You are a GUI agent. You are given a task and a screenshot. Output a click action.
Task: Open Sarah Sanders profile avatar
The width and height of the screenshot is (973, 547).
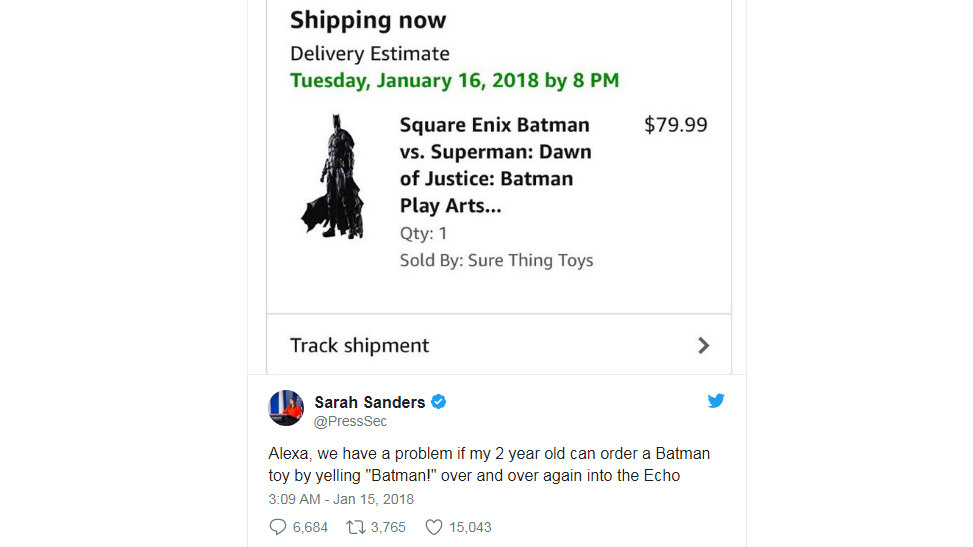pos(286,408)
